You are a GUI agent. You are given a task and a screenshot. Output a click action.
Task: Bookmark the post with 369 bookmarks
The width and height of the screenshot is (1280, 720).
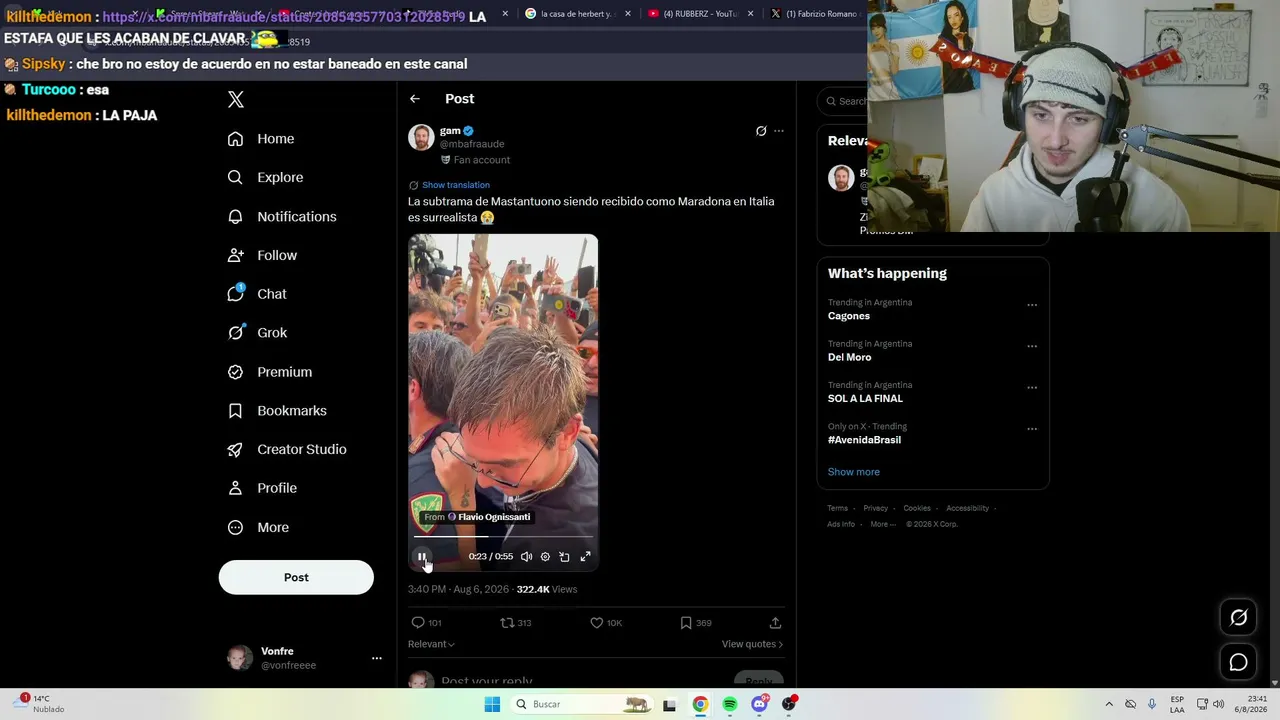coord(686,622)
